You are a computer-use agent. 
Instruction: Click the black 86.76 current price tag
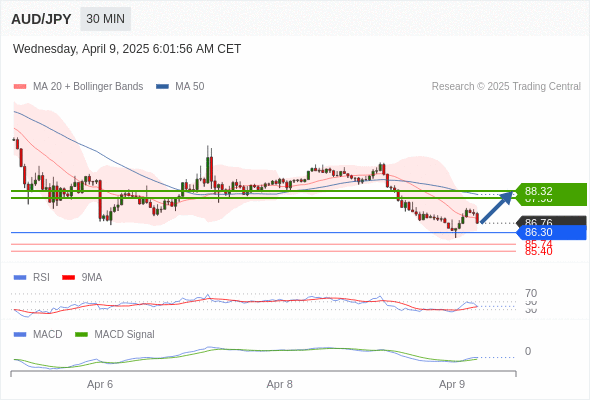[x=551, y=221]
